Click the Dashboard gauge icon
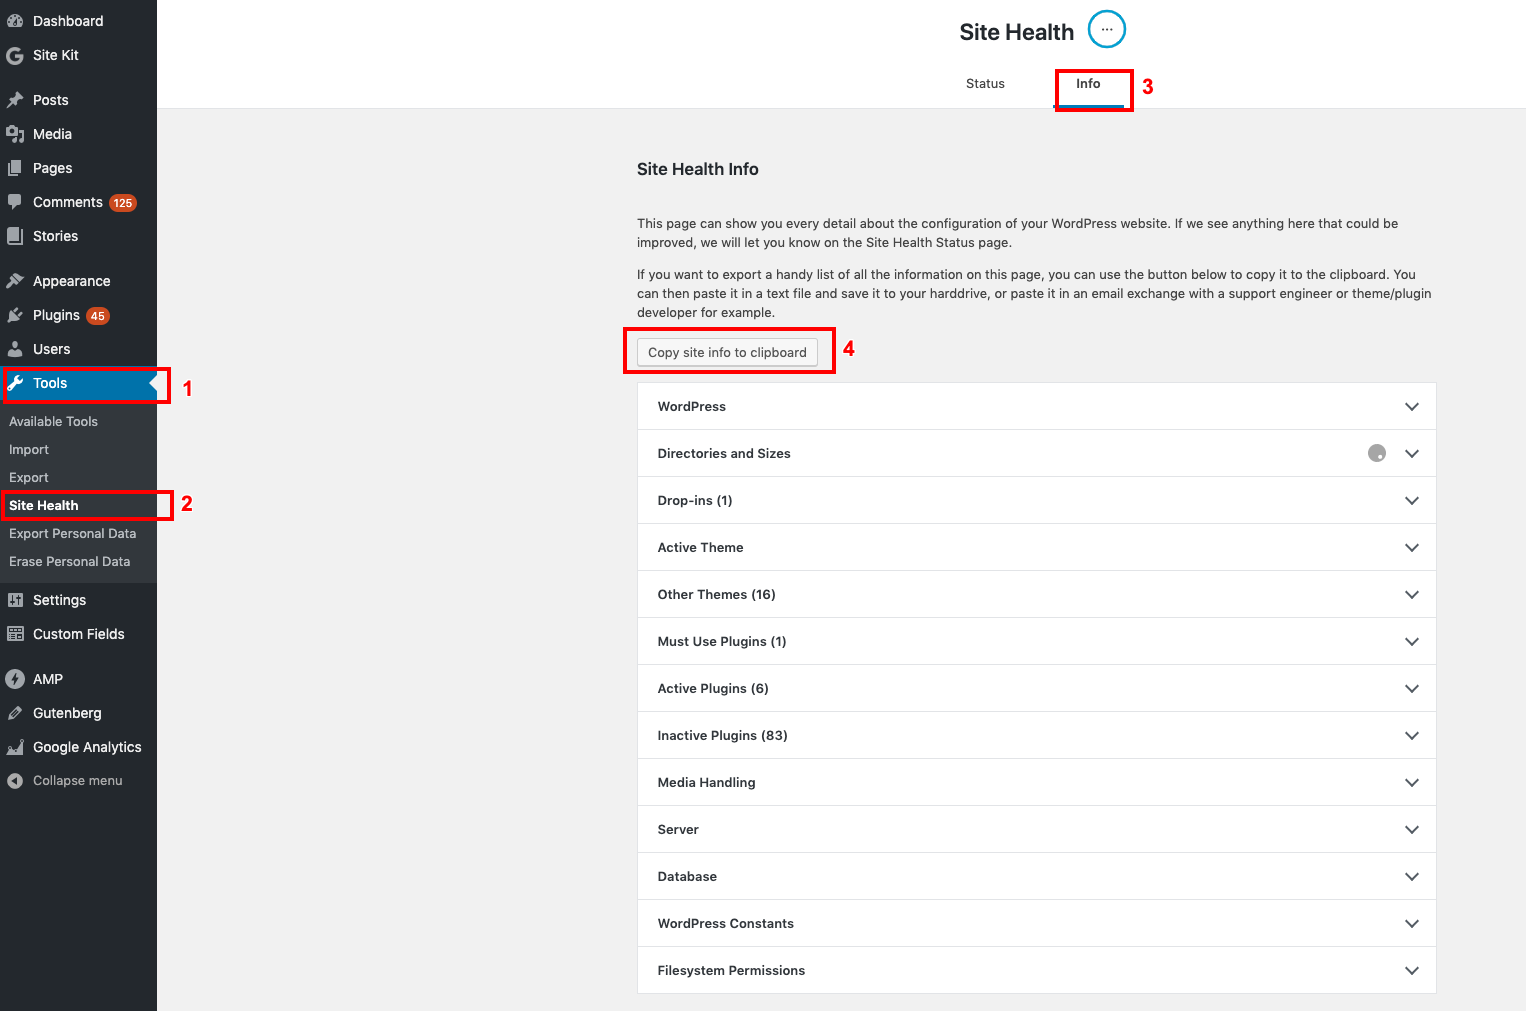This screenshot has width=1526, height=1011. [15, 21]
